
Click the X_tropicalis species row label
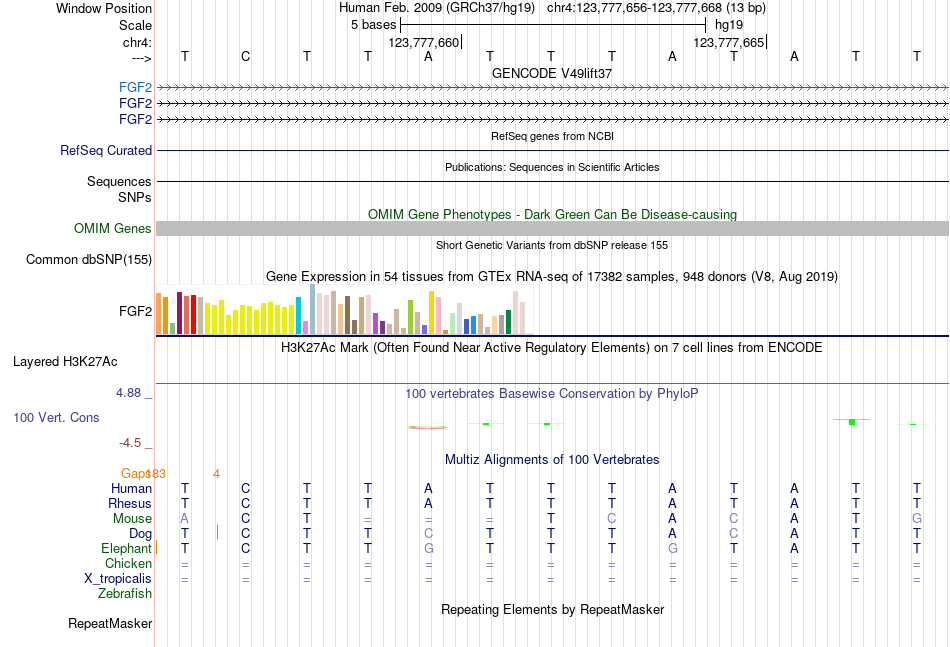(x=118, y=579)
